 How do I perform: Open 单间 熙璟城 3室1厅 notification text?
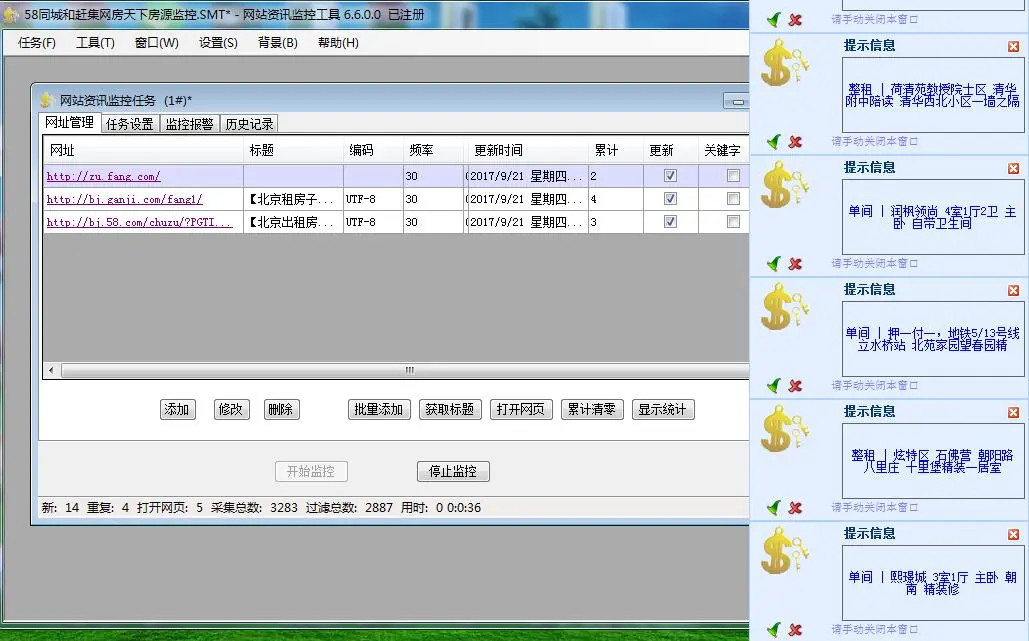click(x=933, y=583)
